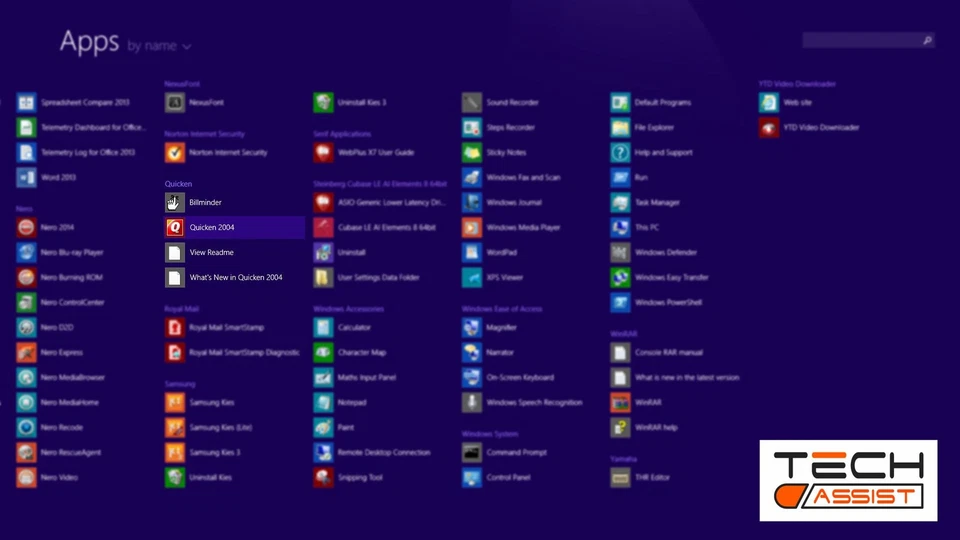Open the Sticky Notes icon
This screenshot has width=960, height=540.
click(471, 152)
